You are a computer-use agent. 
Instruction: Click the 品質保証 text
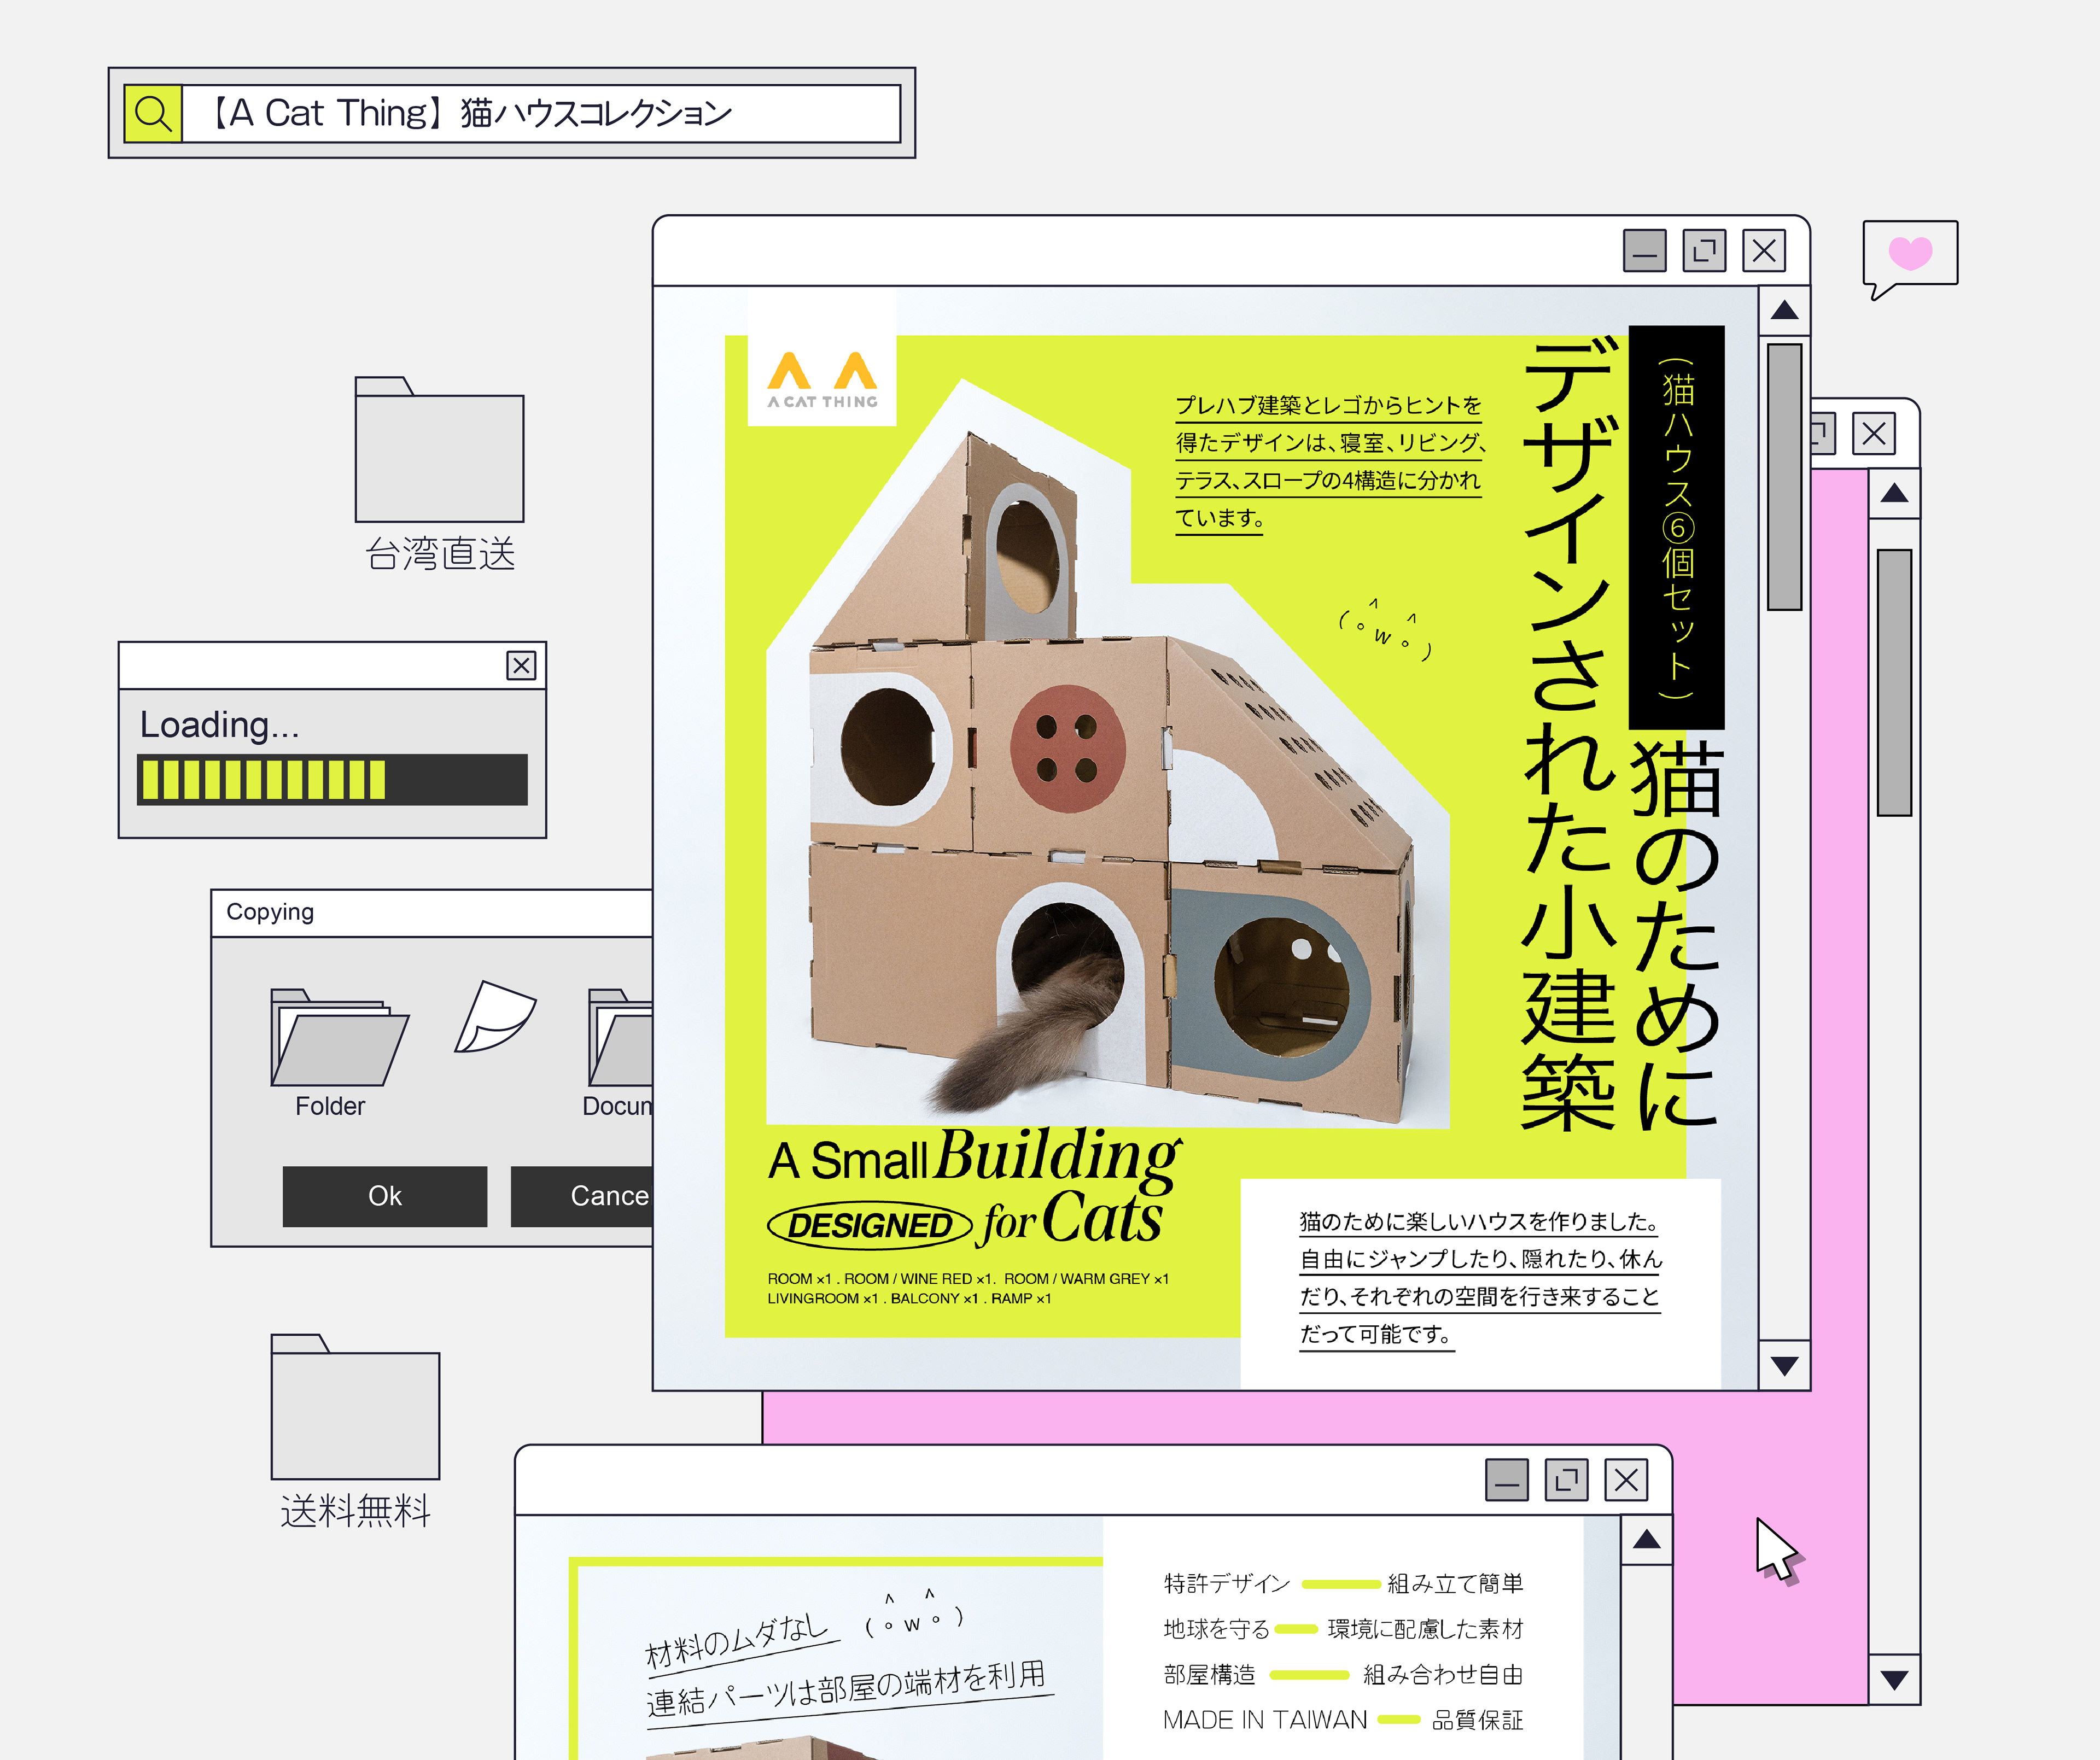(1478, 1720)
